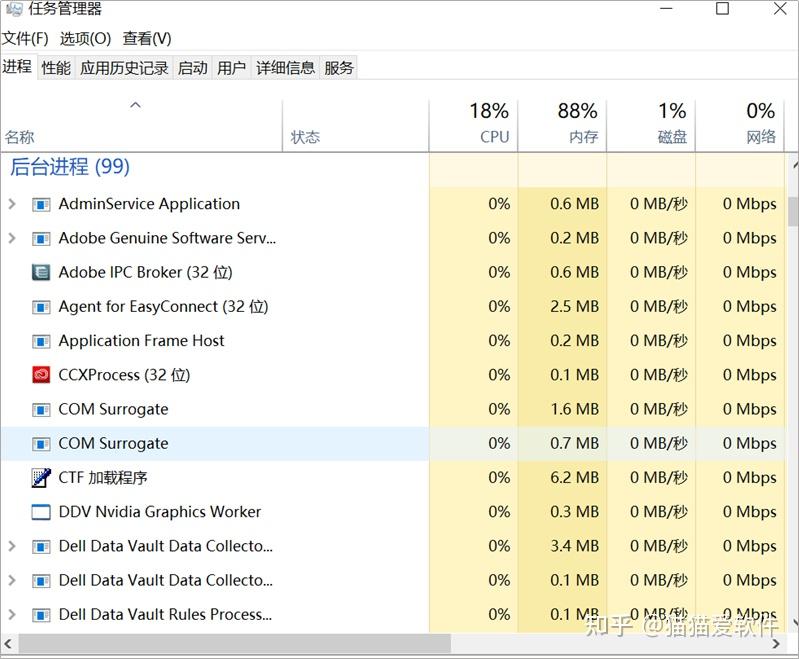Click the vertical scrollbar thumb

(x=793, y=210)
